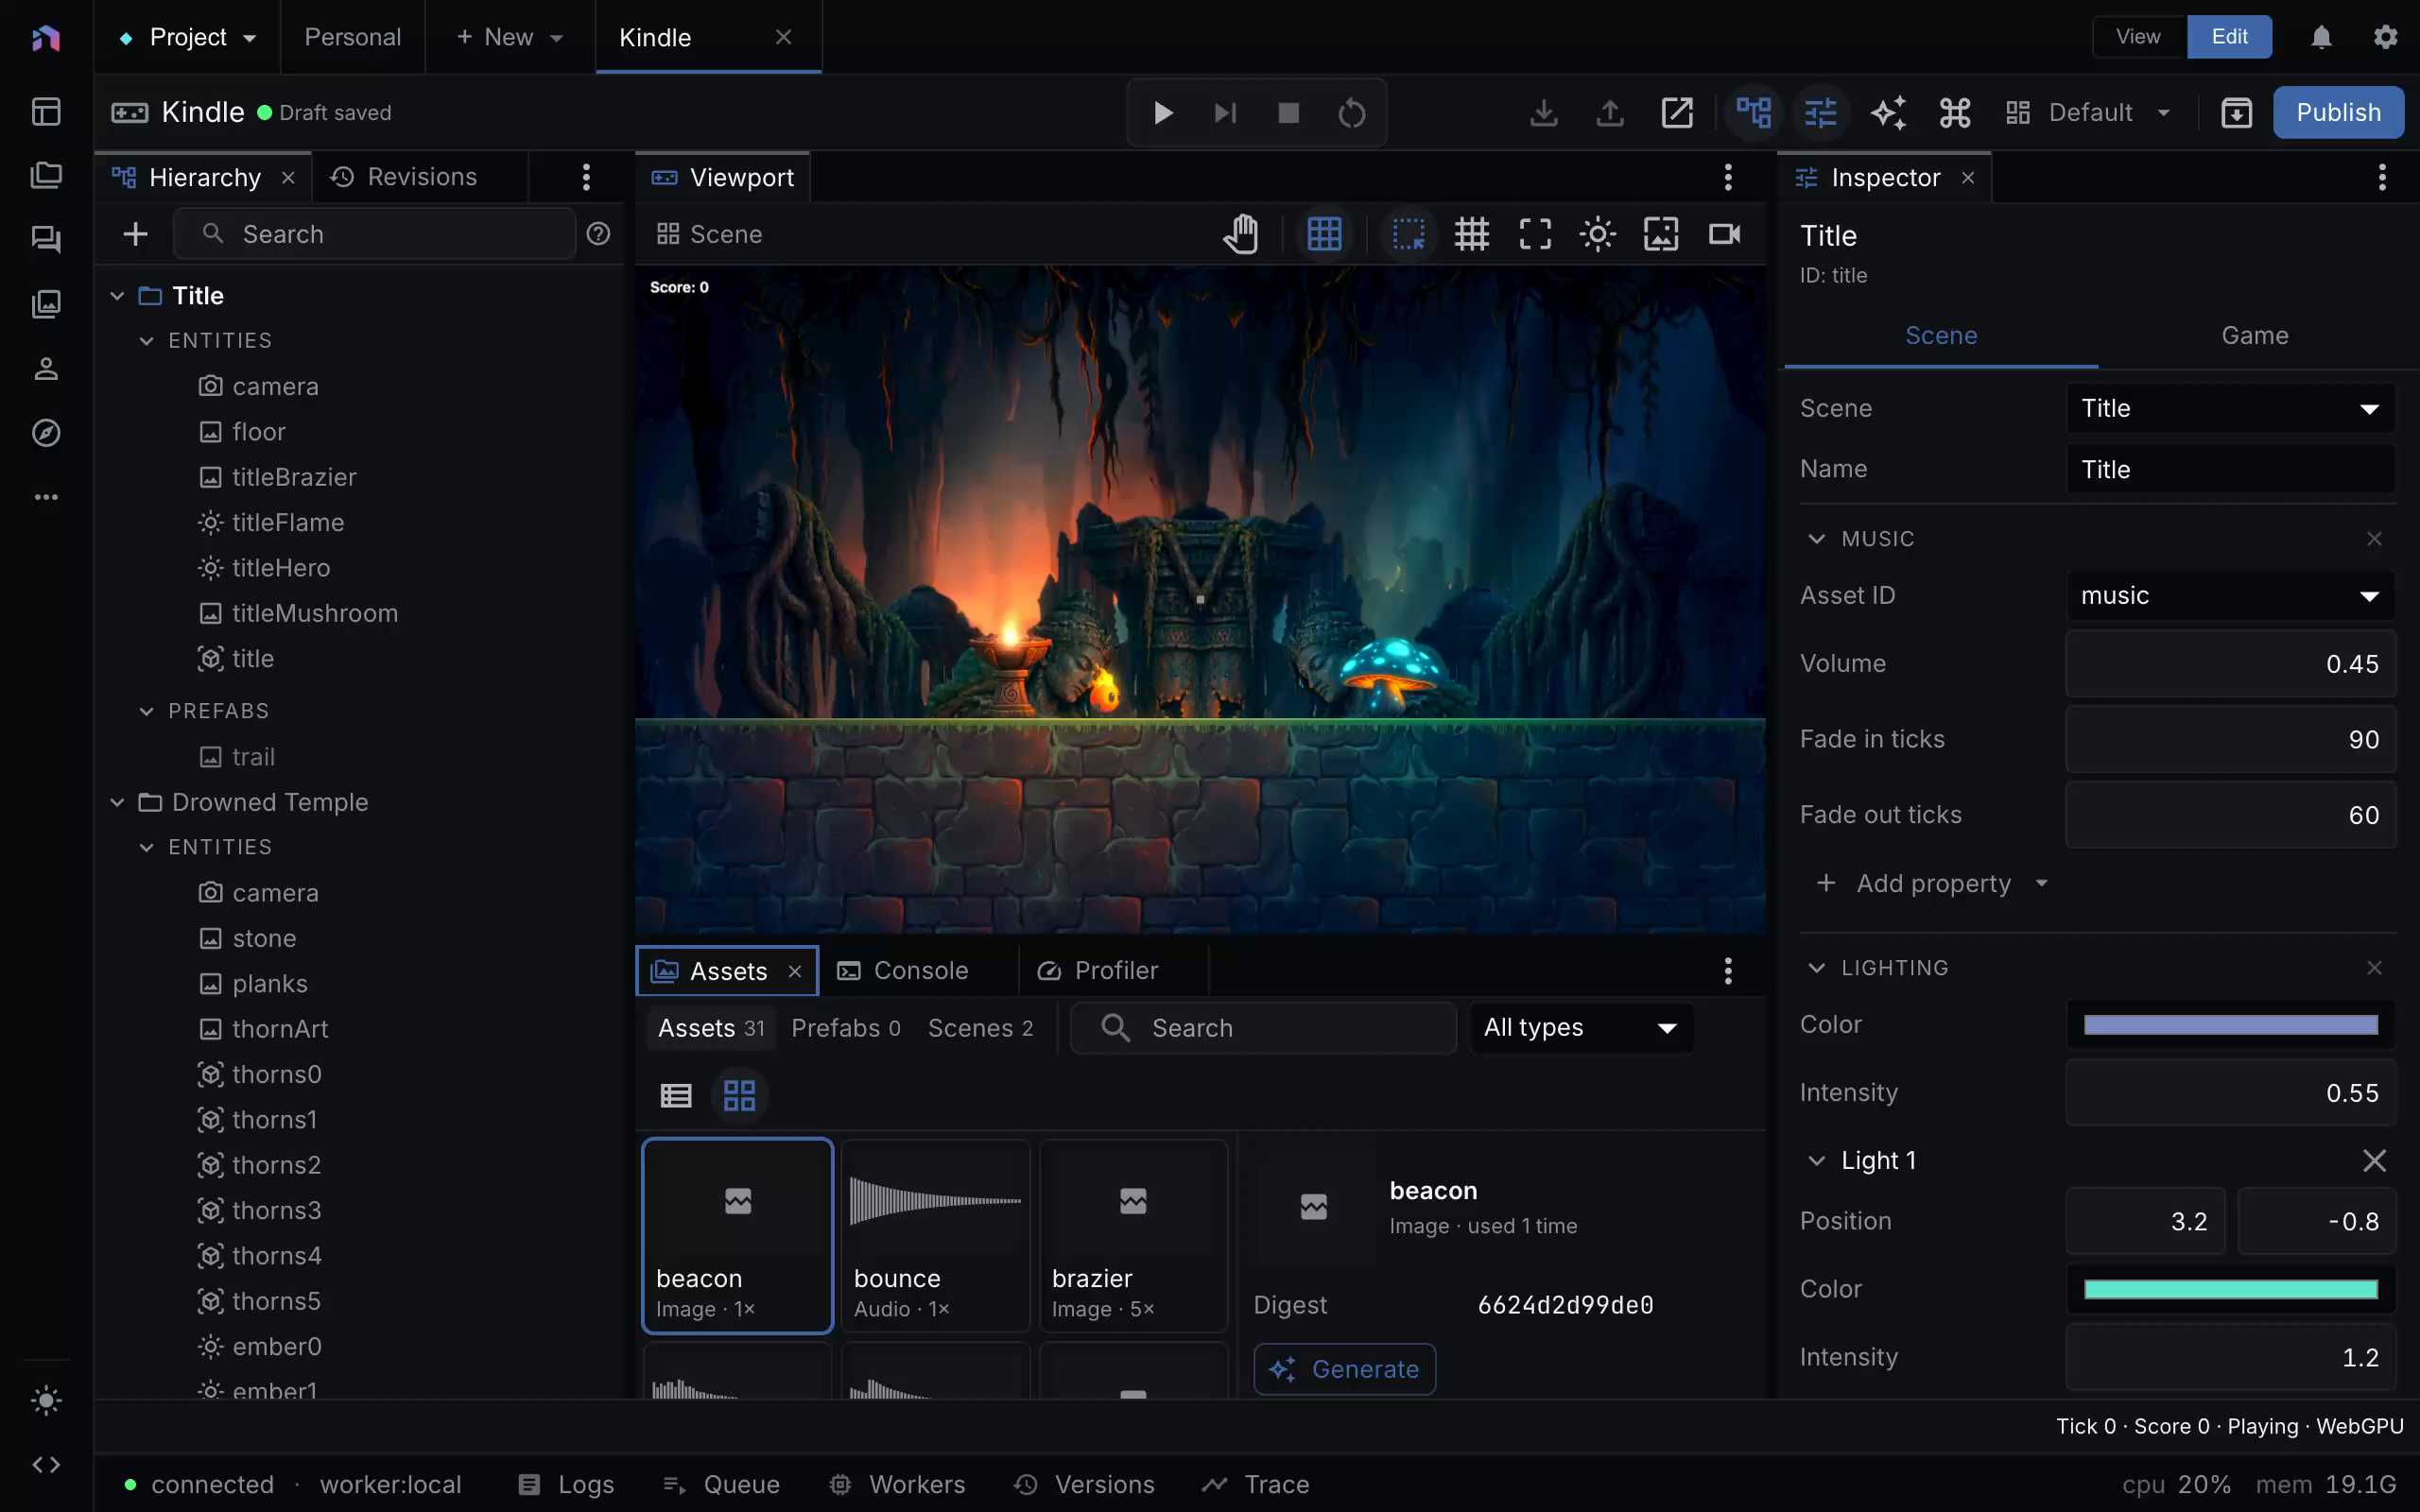Image resolution: width=2420 pixels, height=1512 pixels.
Task: Open the Light 1 teal color swatch
Action: click(x=2230, y=1289)
